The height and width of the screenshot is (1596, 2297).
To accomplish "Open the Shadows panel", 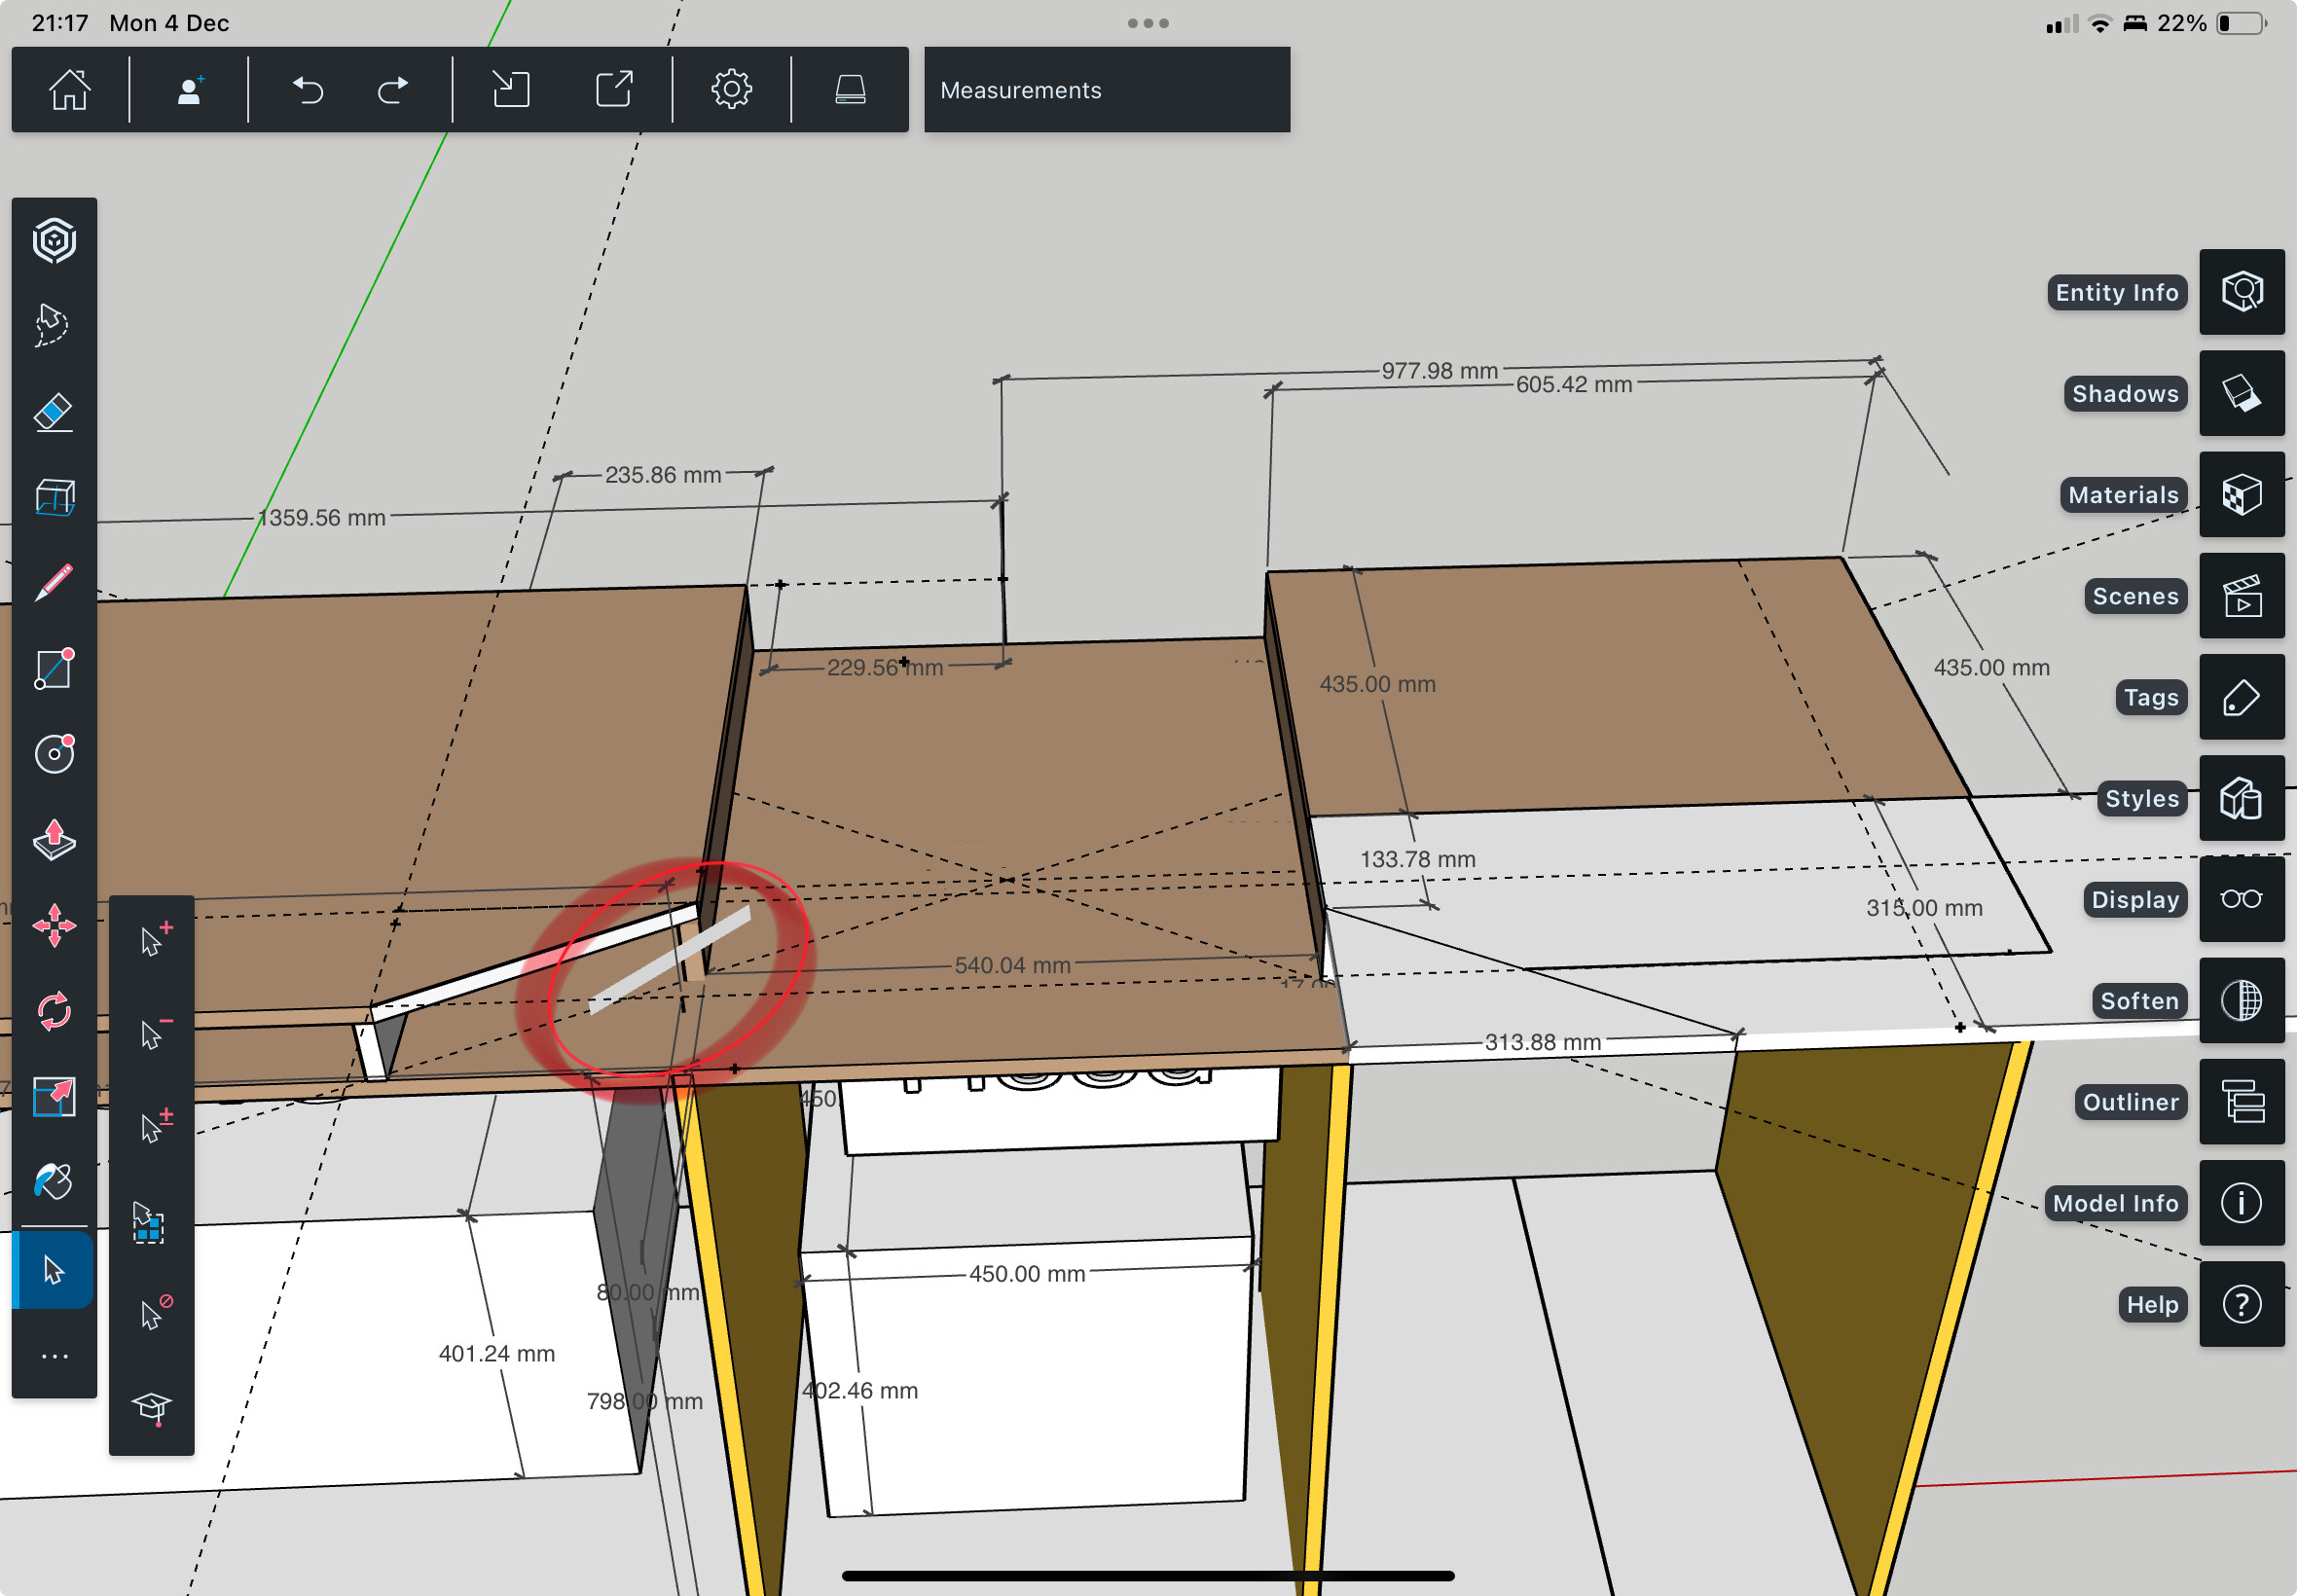I will click(2241, 393).
